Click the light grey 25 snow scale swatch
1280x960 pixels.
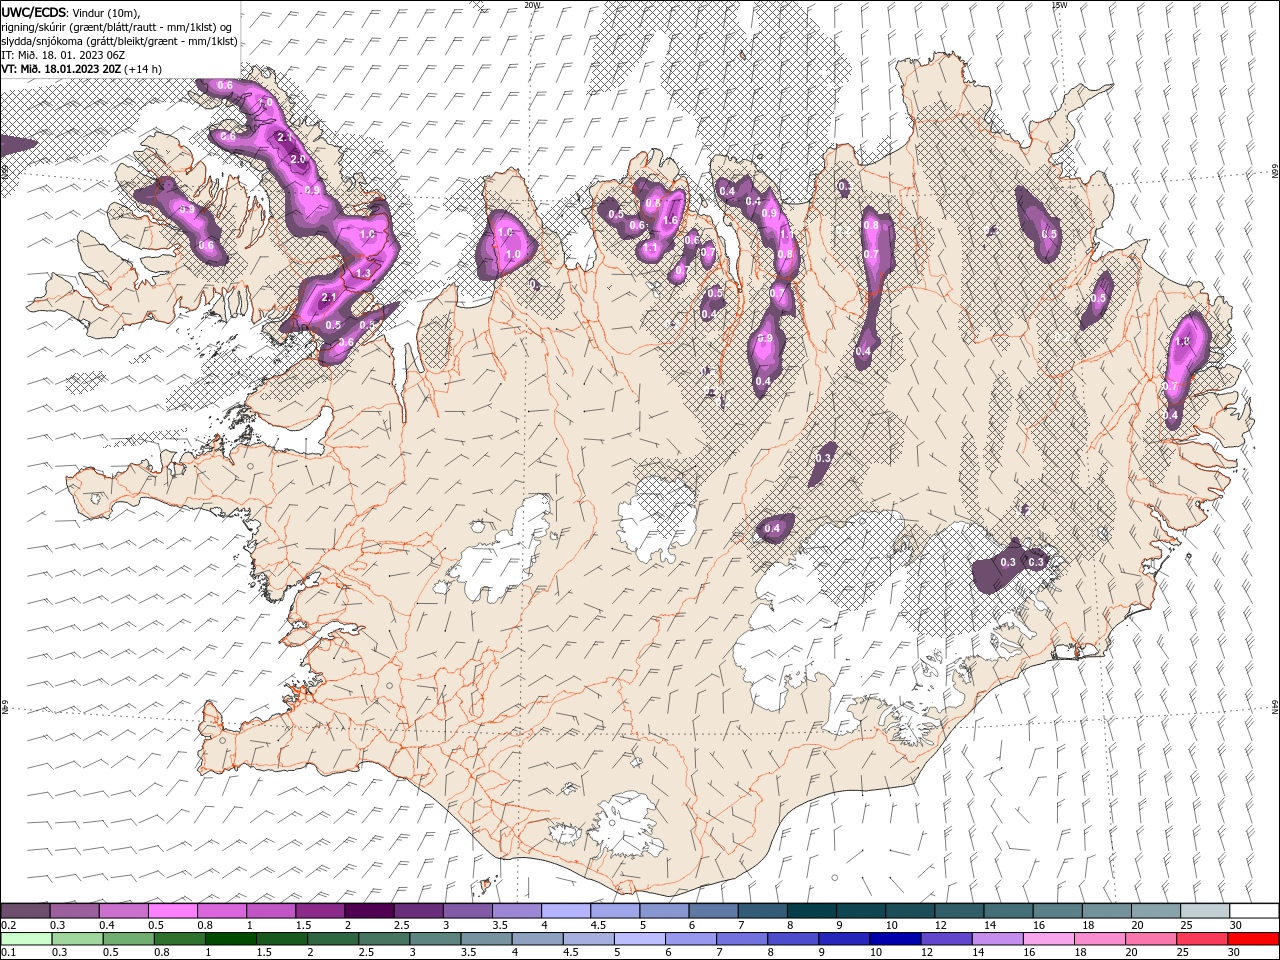coord(1205,911)
